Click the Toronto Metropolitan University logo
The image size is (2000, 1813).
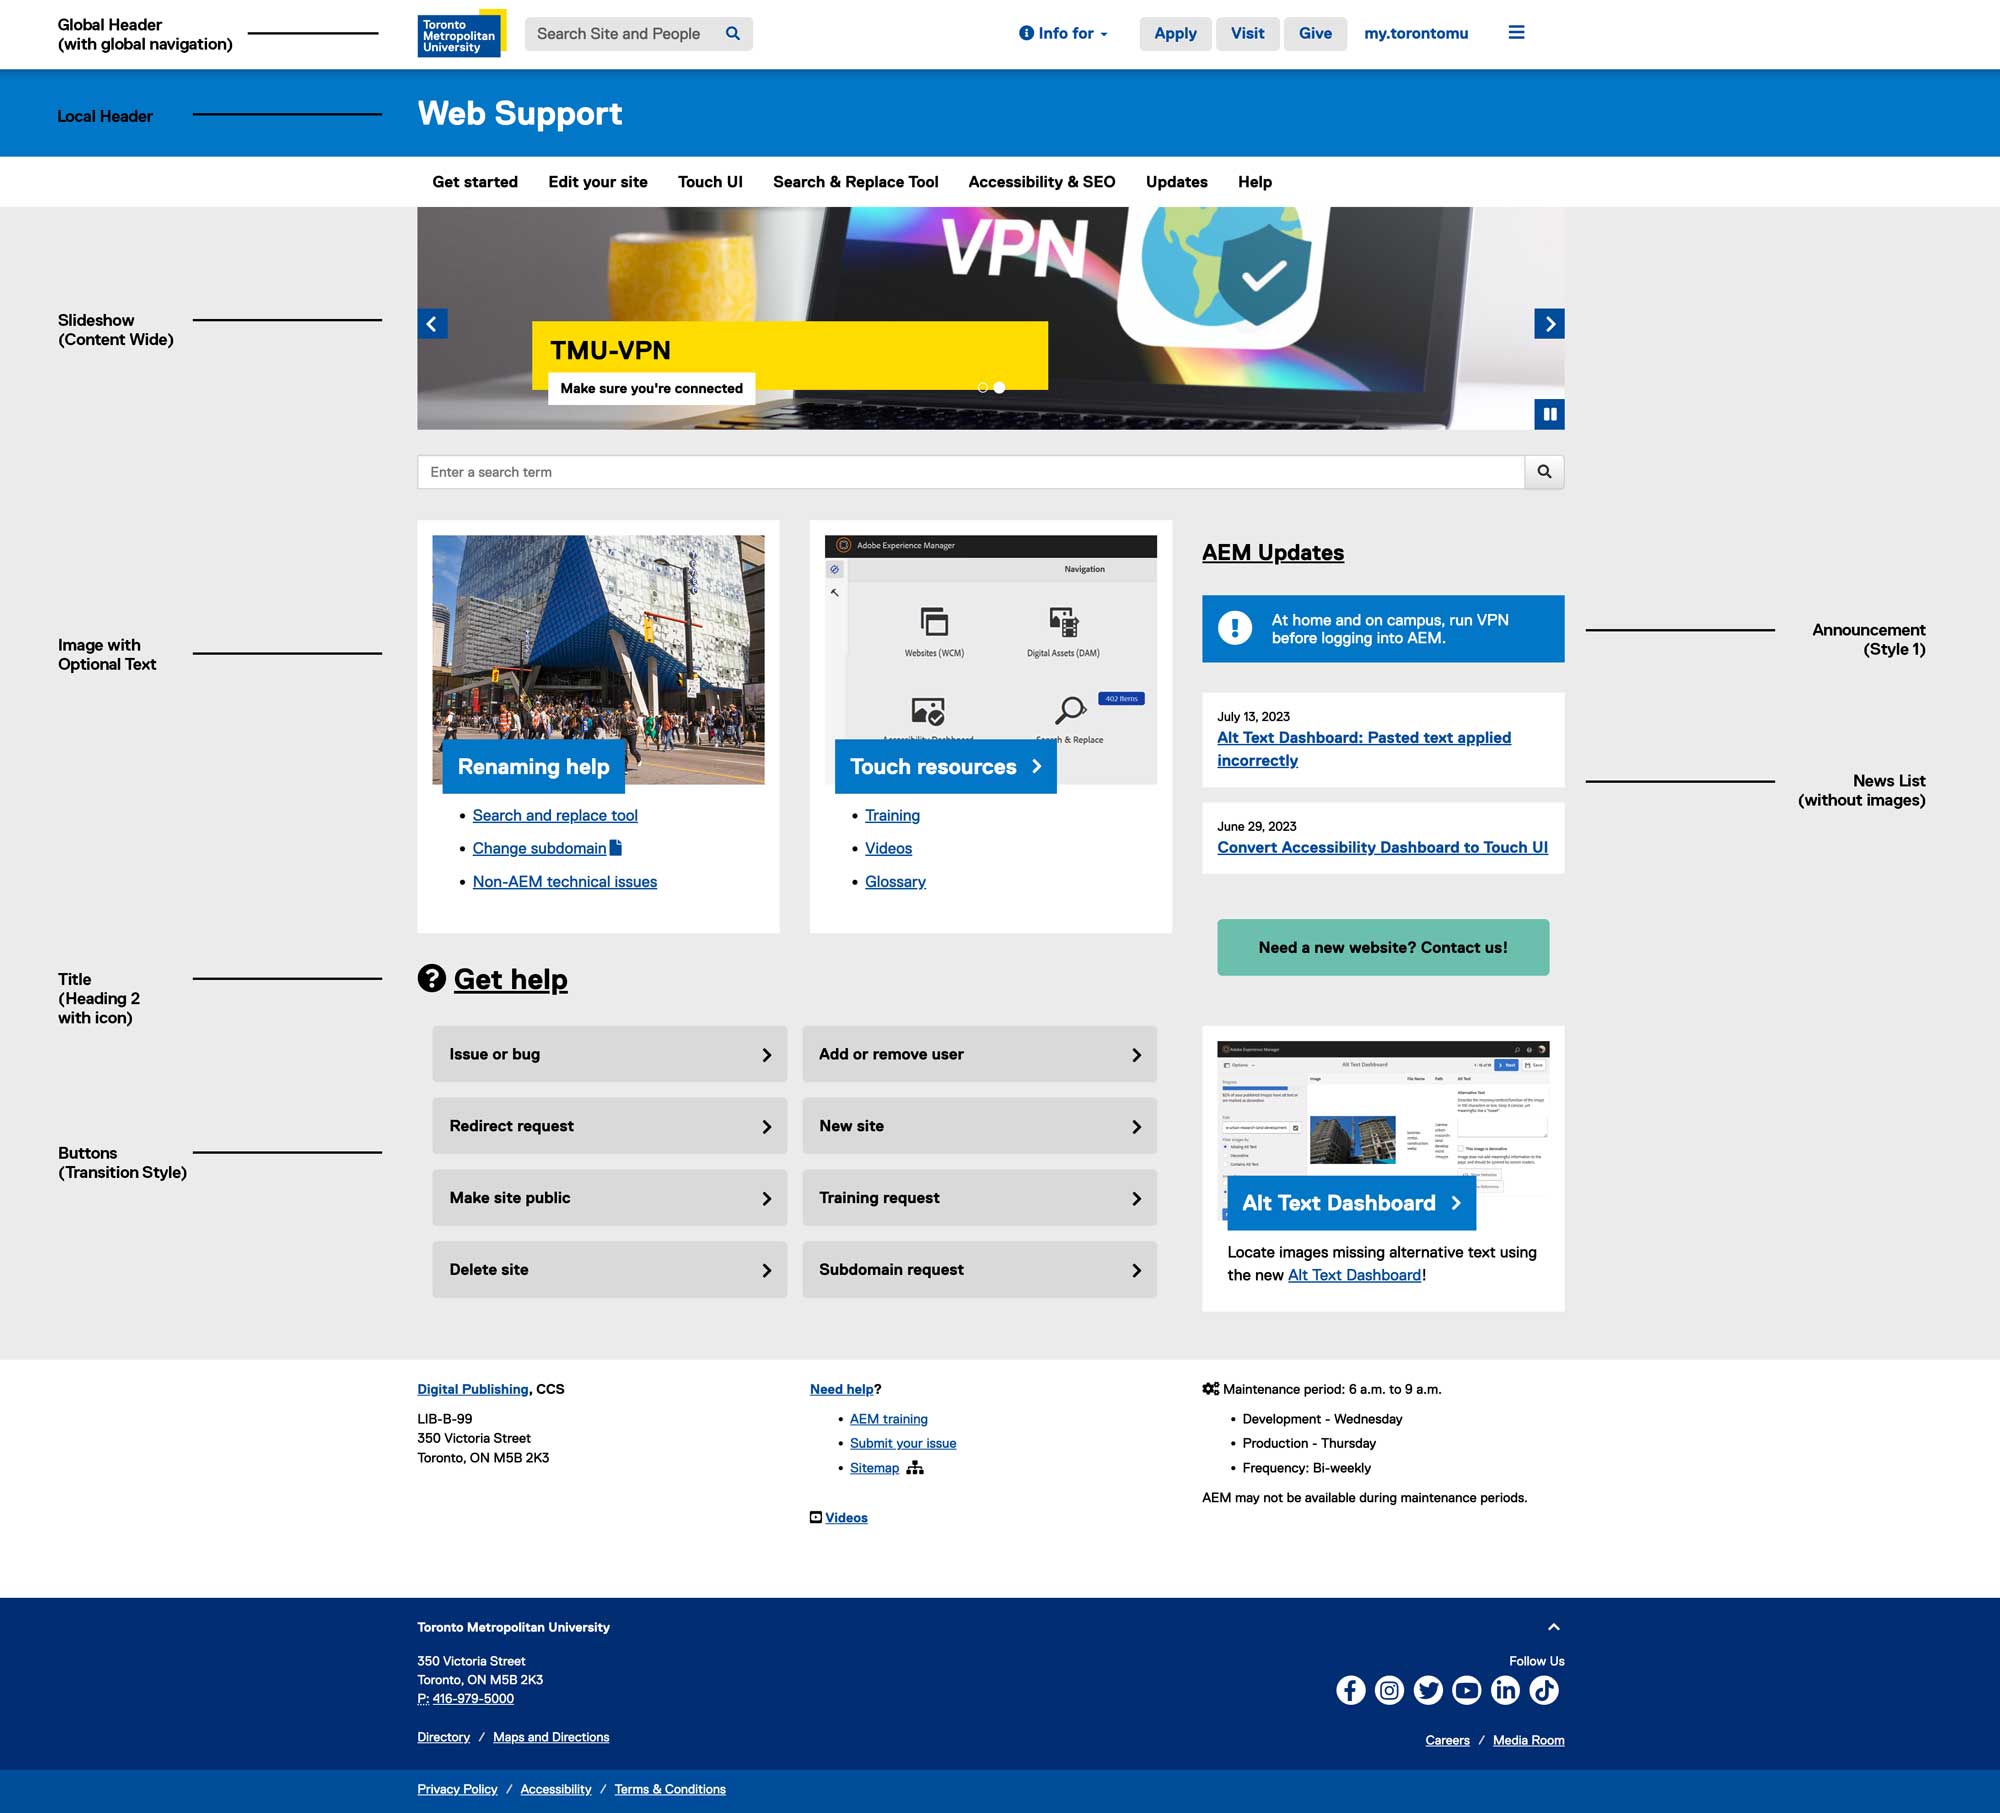coord(461,34)
